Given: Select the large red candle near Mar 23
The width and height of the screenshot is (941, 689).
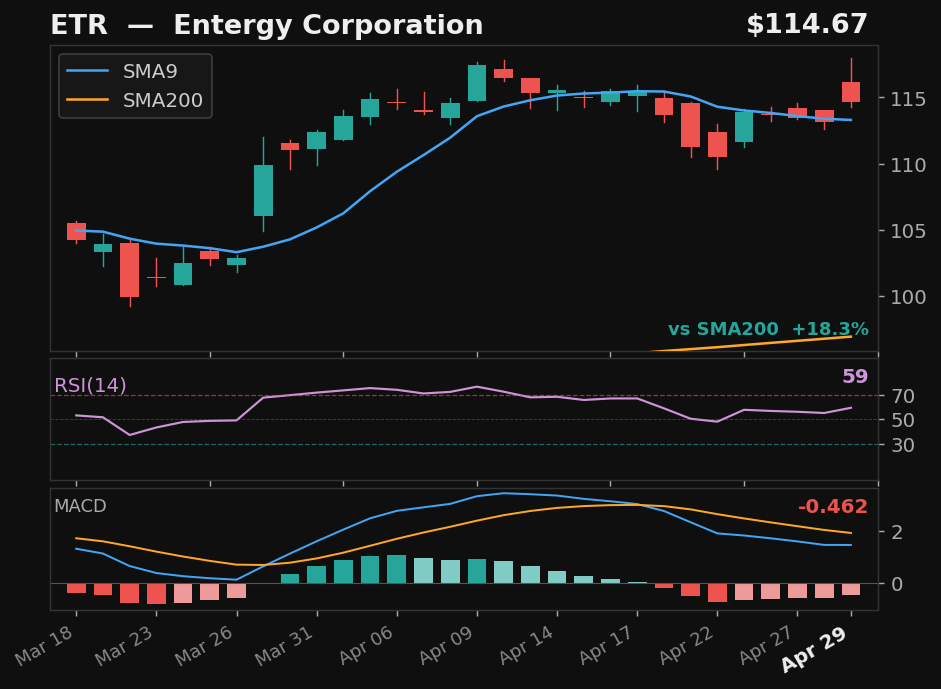Looking at the screenshot, I should pyautogui.click(x=128, y=270).
